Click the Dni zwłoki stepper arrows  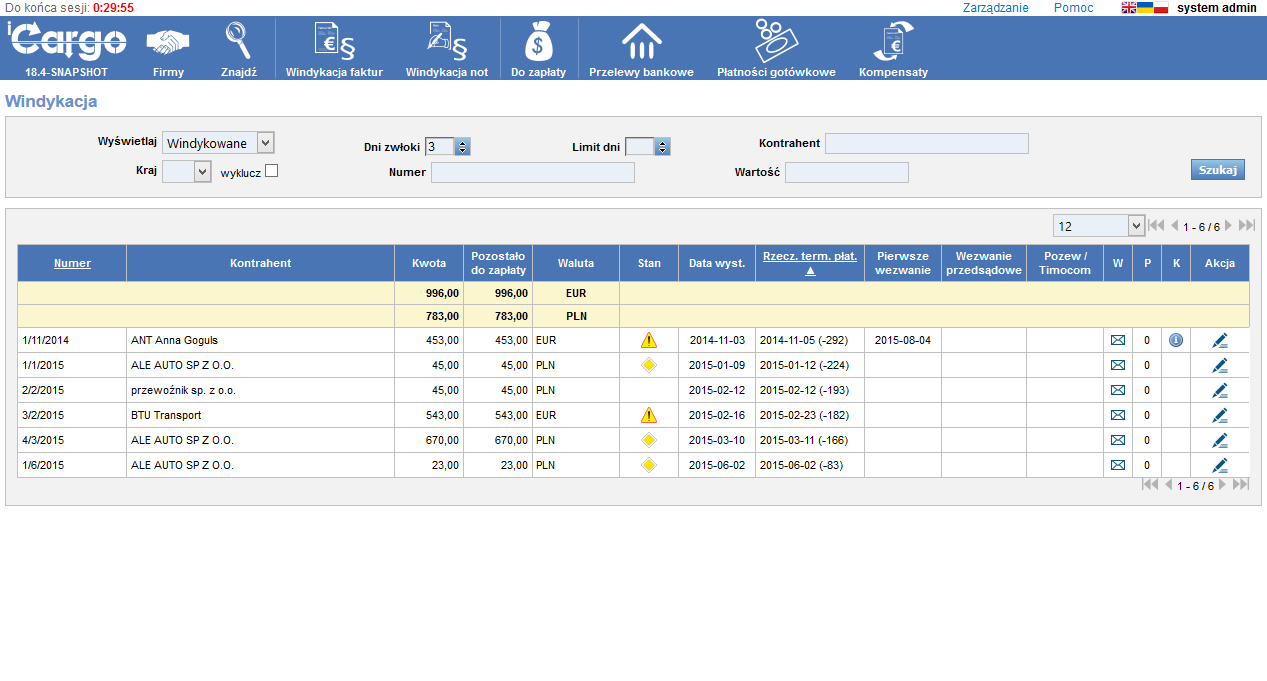coord(462,147)
